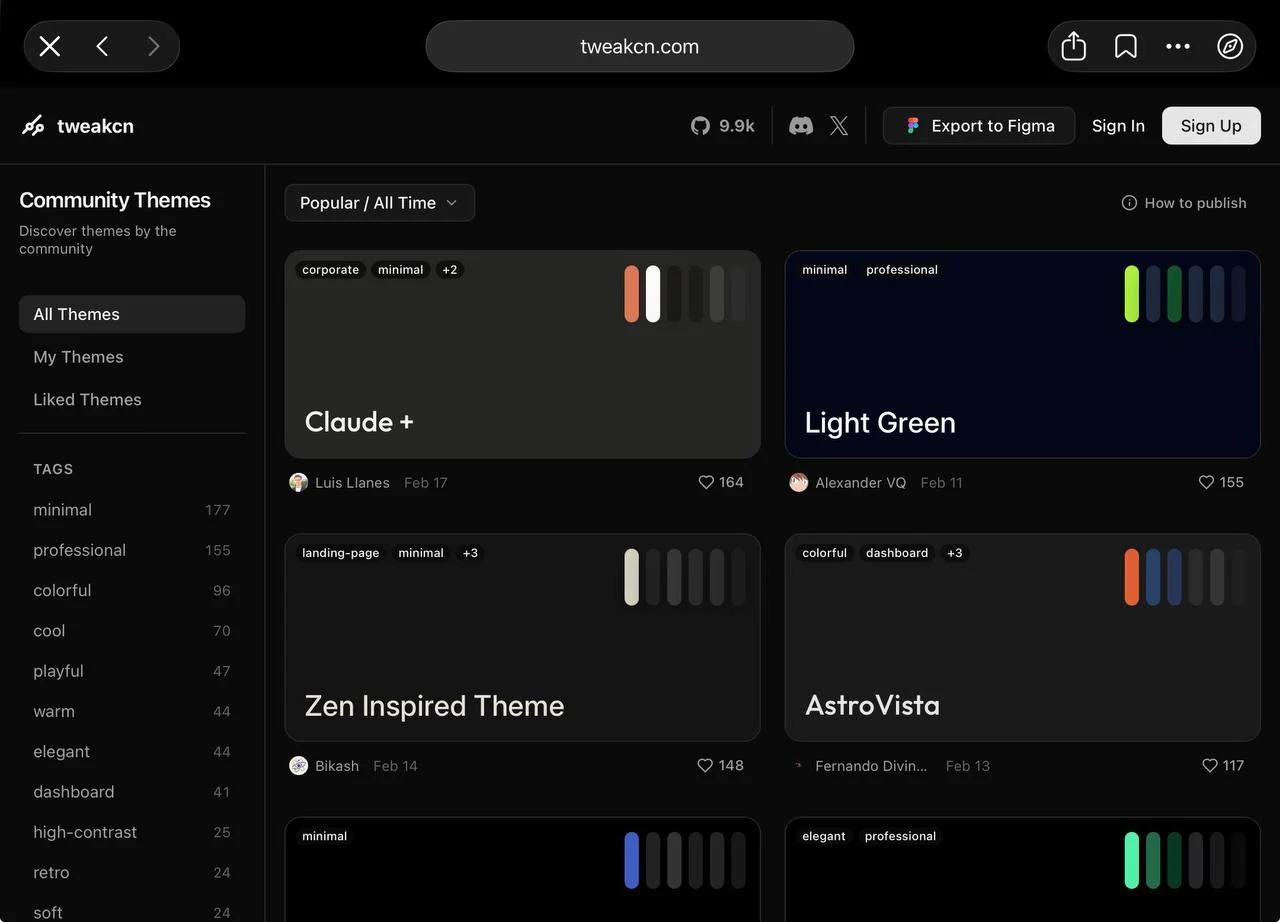Filter by the elegant tag in sidebar
The height and width of the screenshot is (922, 1280).
pos(132,751)
